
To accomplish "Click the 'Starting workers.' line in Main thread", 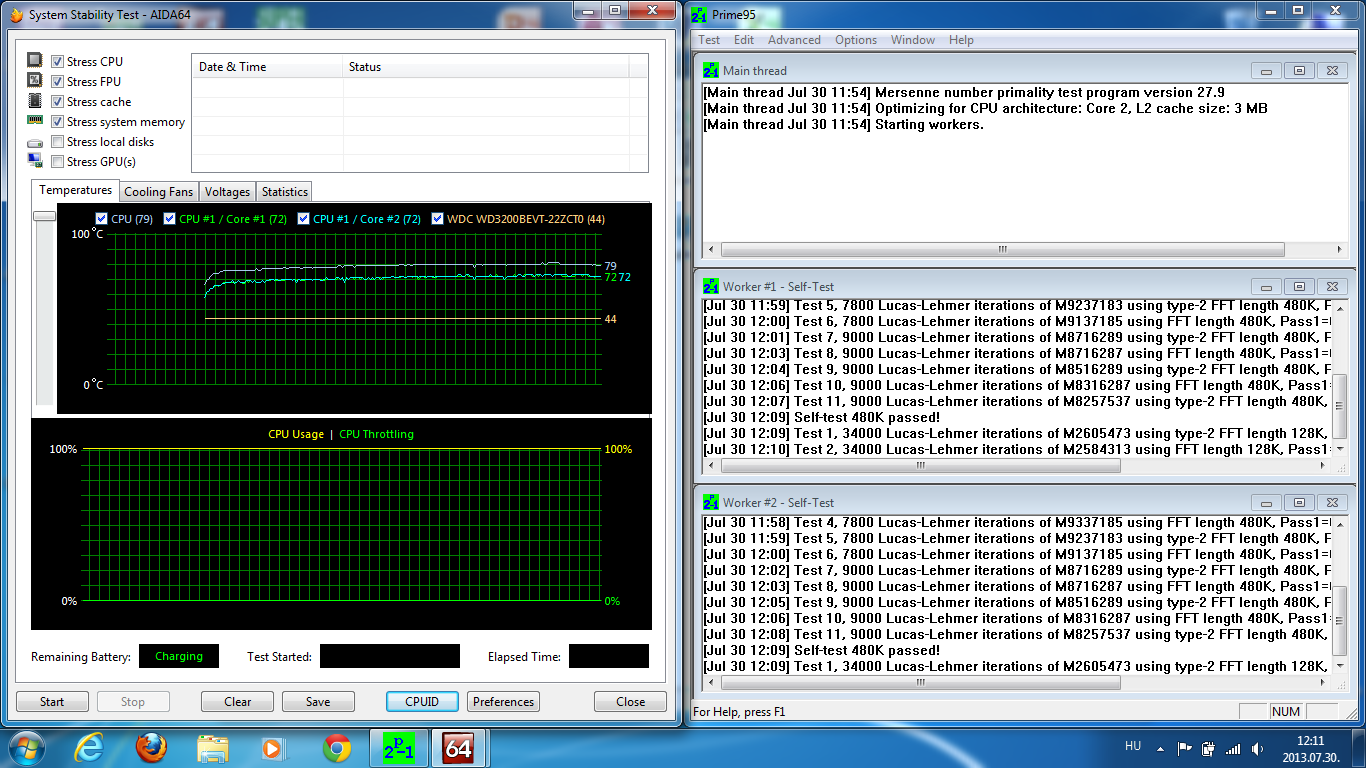I will 844,125.
